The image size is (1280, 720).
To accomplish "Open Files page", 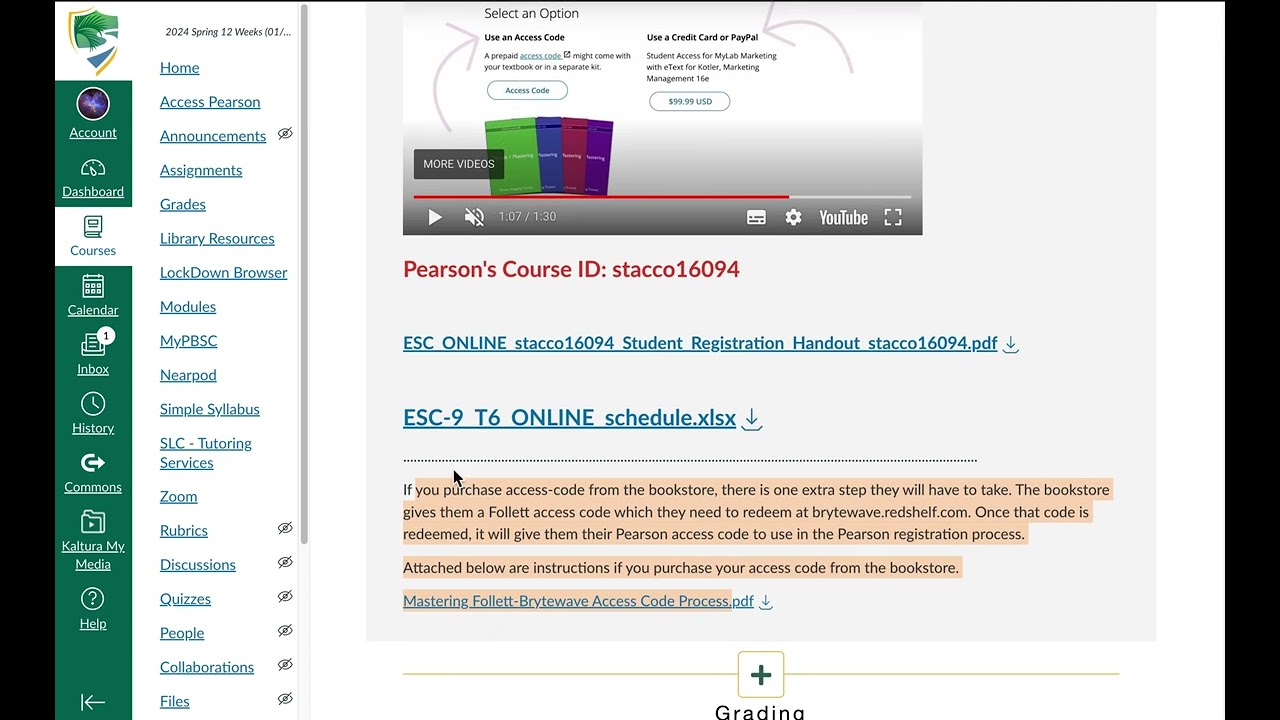I will click(175, 700).
